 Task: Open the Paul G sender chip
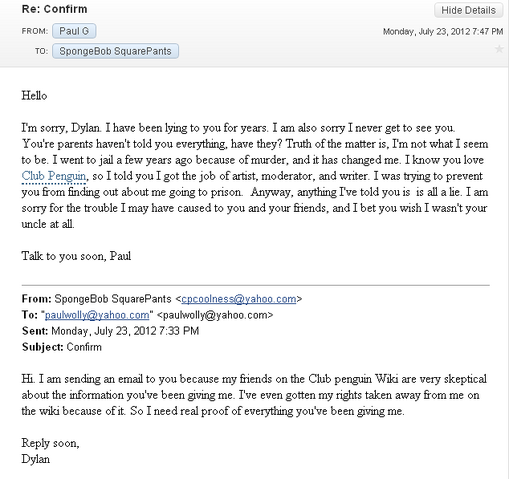coord(74,31)
